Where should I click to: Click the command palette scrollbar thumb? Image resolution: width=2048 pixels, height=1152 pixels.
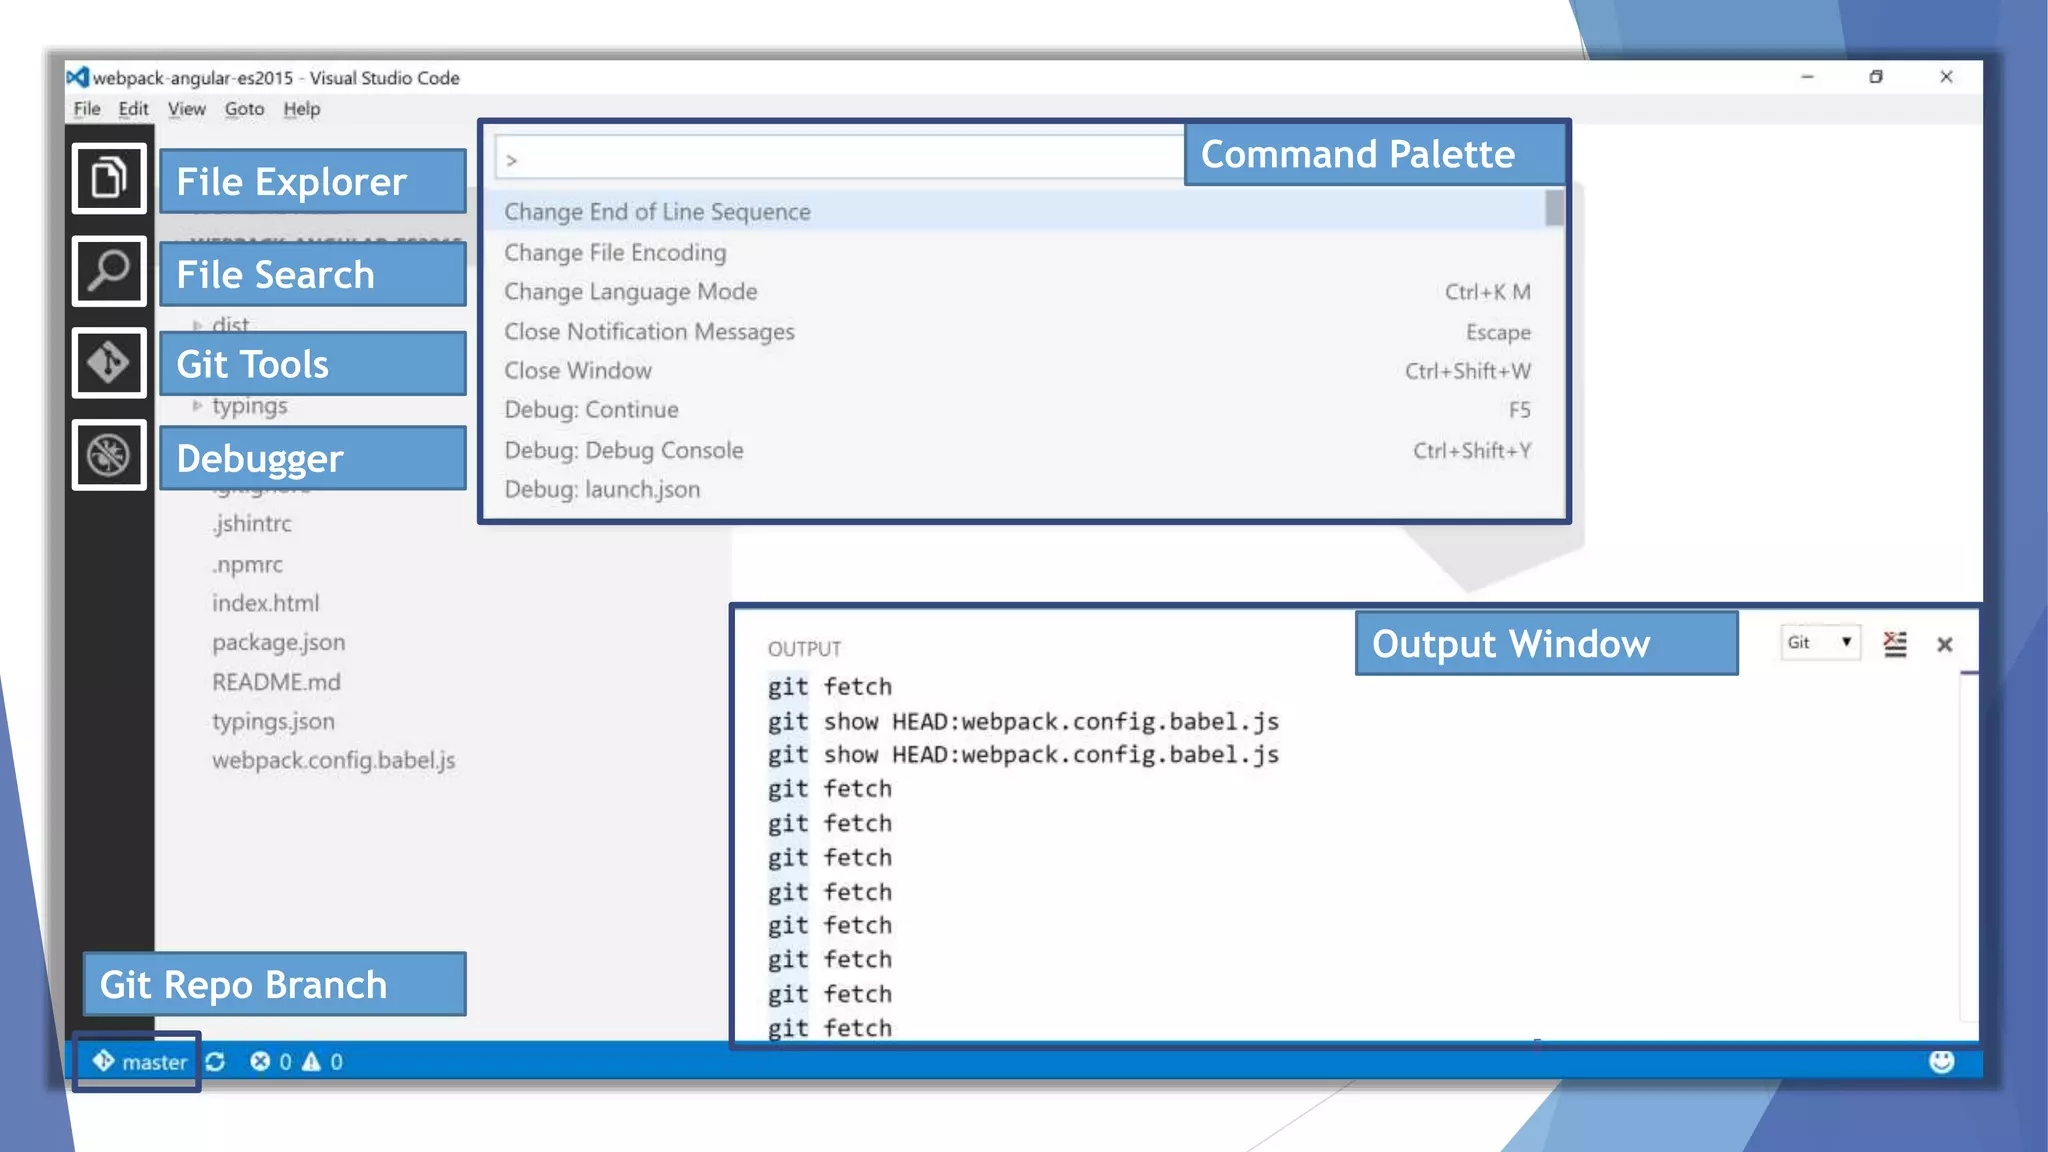click(1553, 208)
